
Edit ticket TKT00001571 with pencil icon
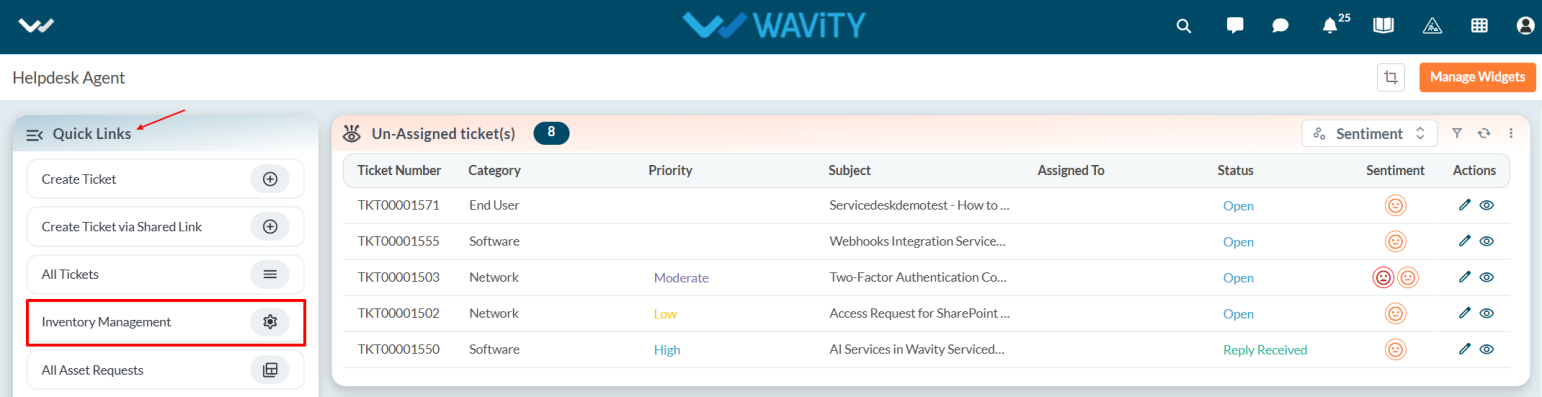1465,205
